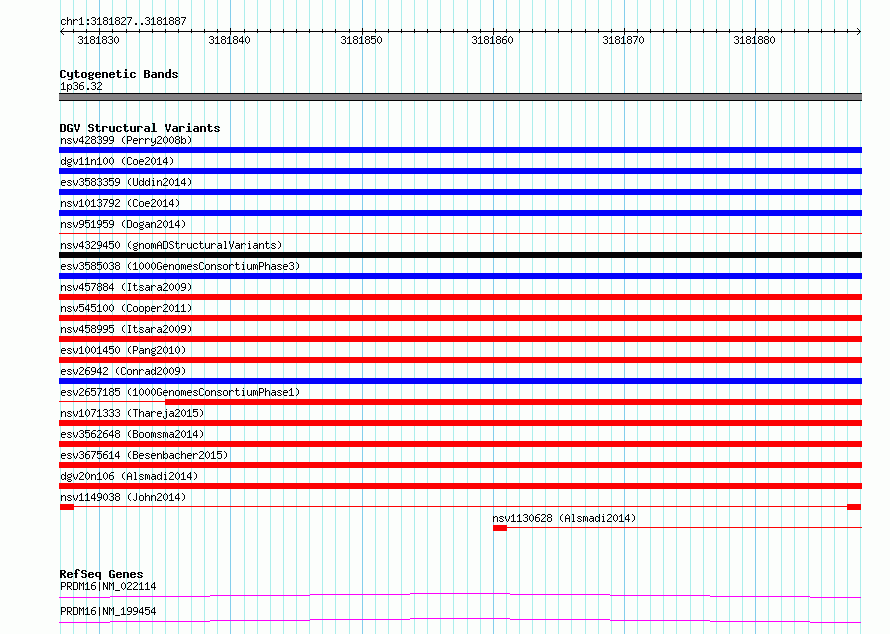Viewport: 890px width, 634px height.
Task: Open variant nsv1071333 (Thareja2015)
Action: click(x=132, y=413)
